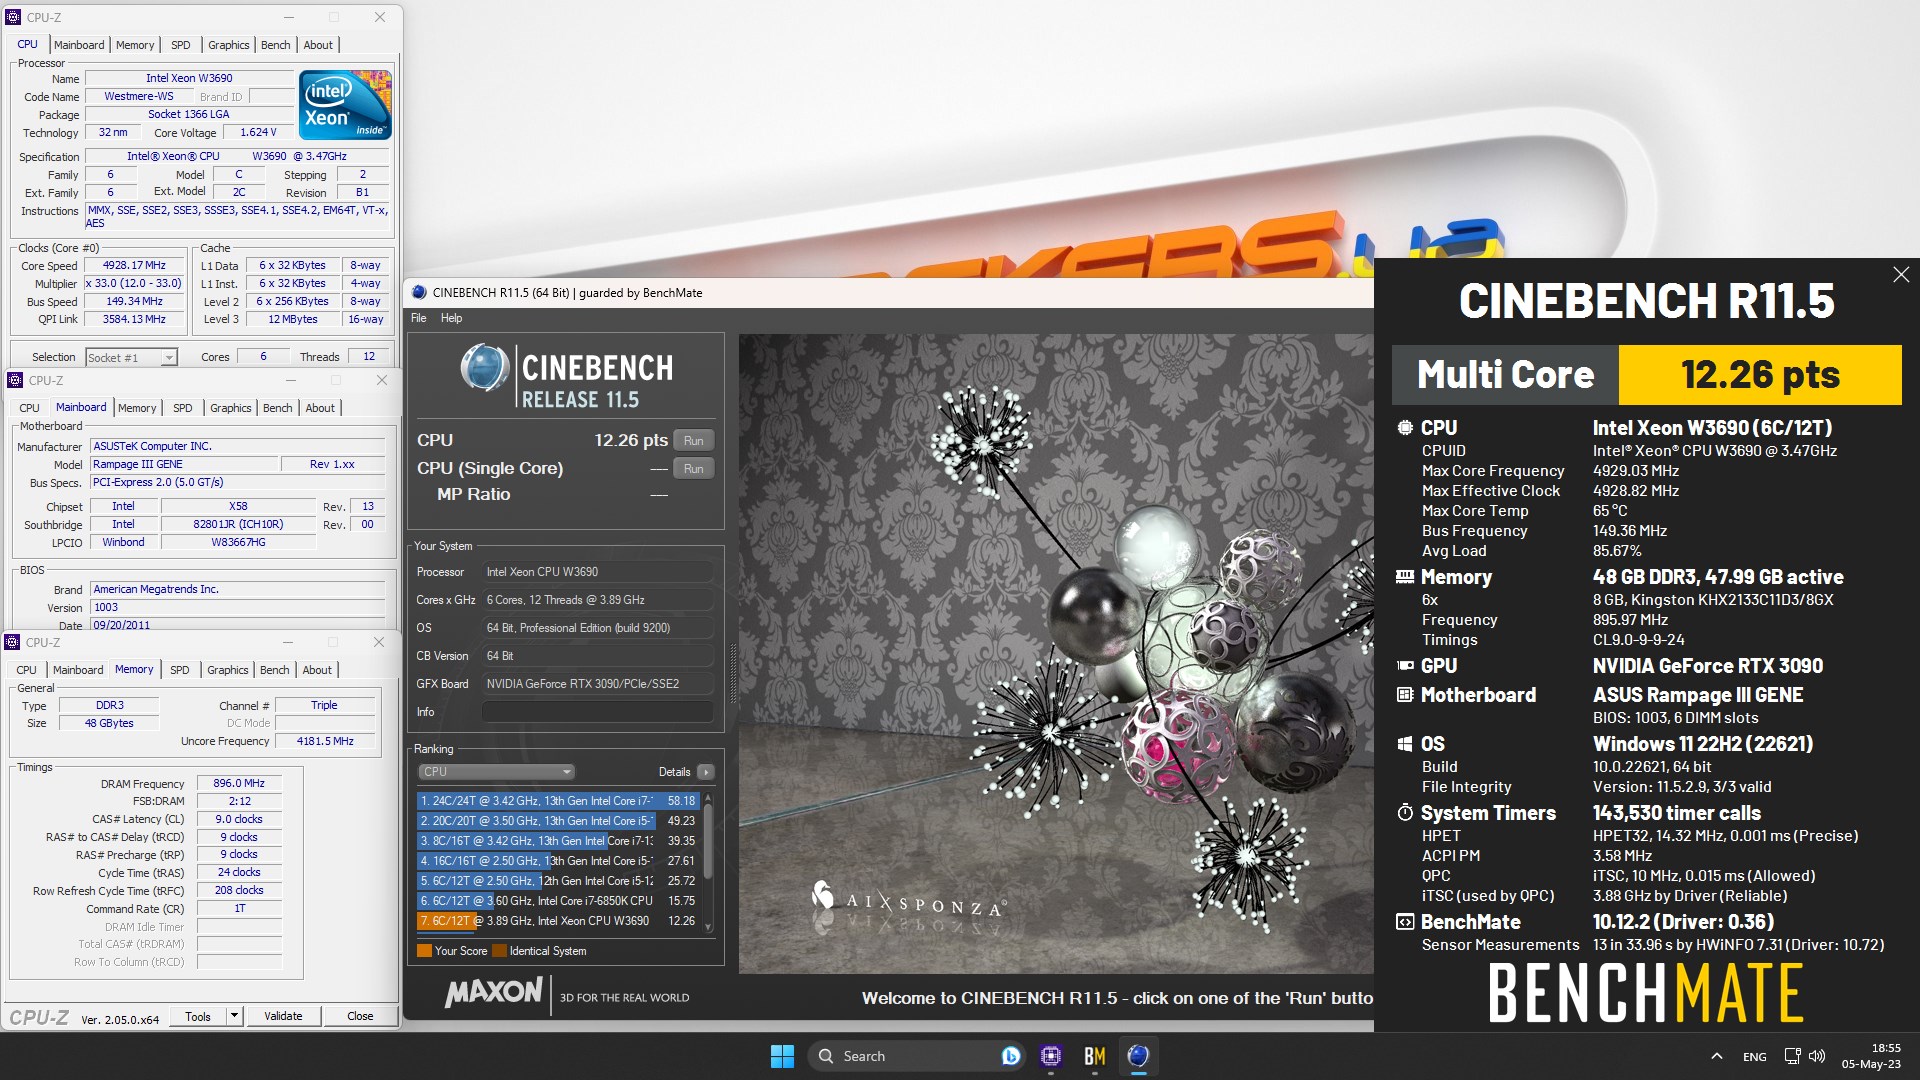The image size is (1920, 1080).
Task: Click the volume speaker tray icon
Action: (1817, 1056)
